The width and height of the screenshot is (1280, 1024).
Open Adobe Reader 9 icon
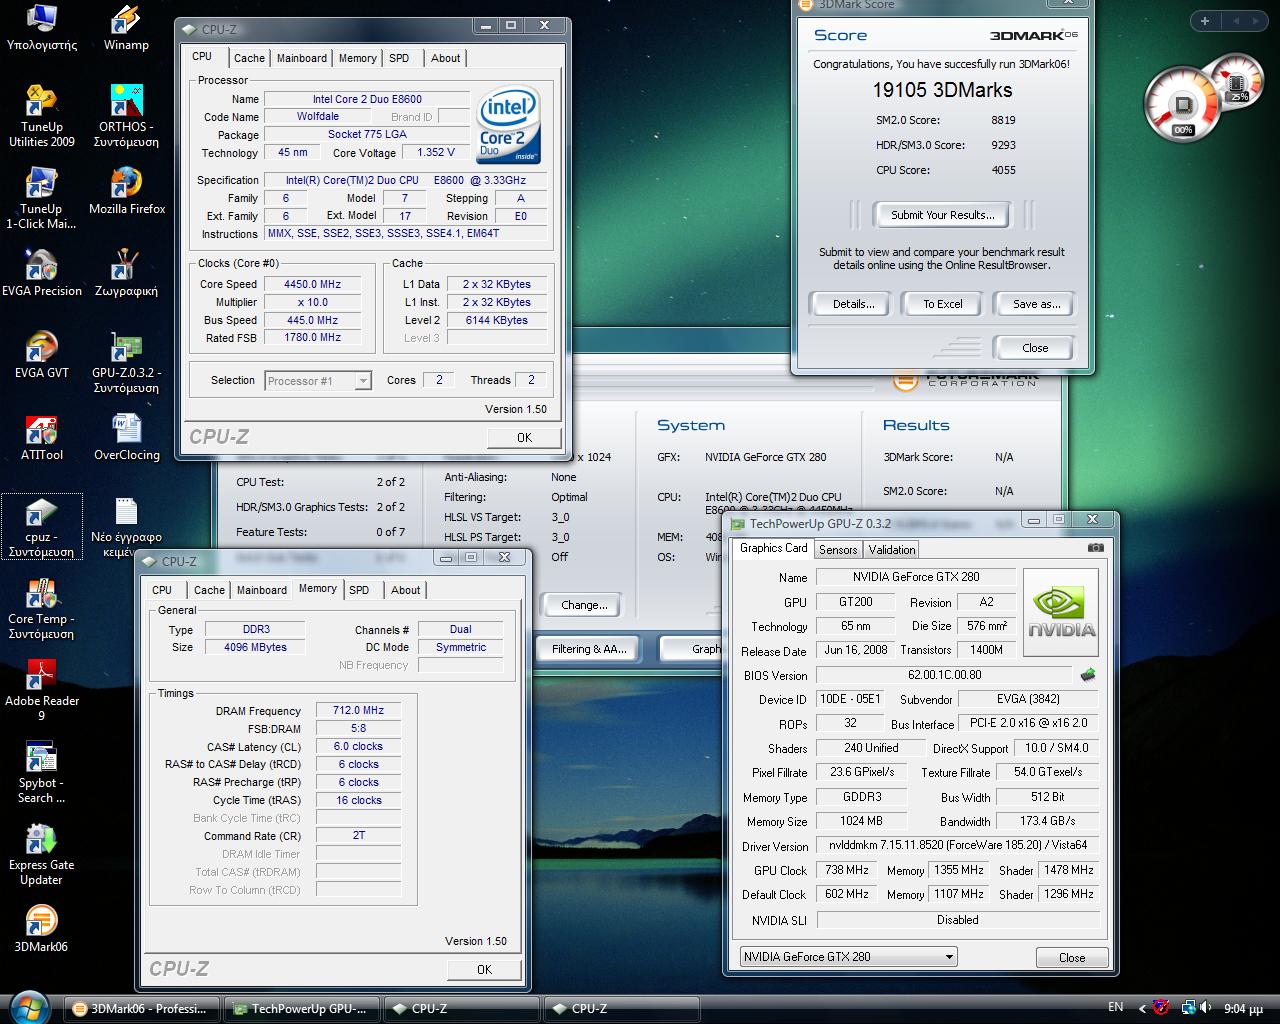point(41,691)
